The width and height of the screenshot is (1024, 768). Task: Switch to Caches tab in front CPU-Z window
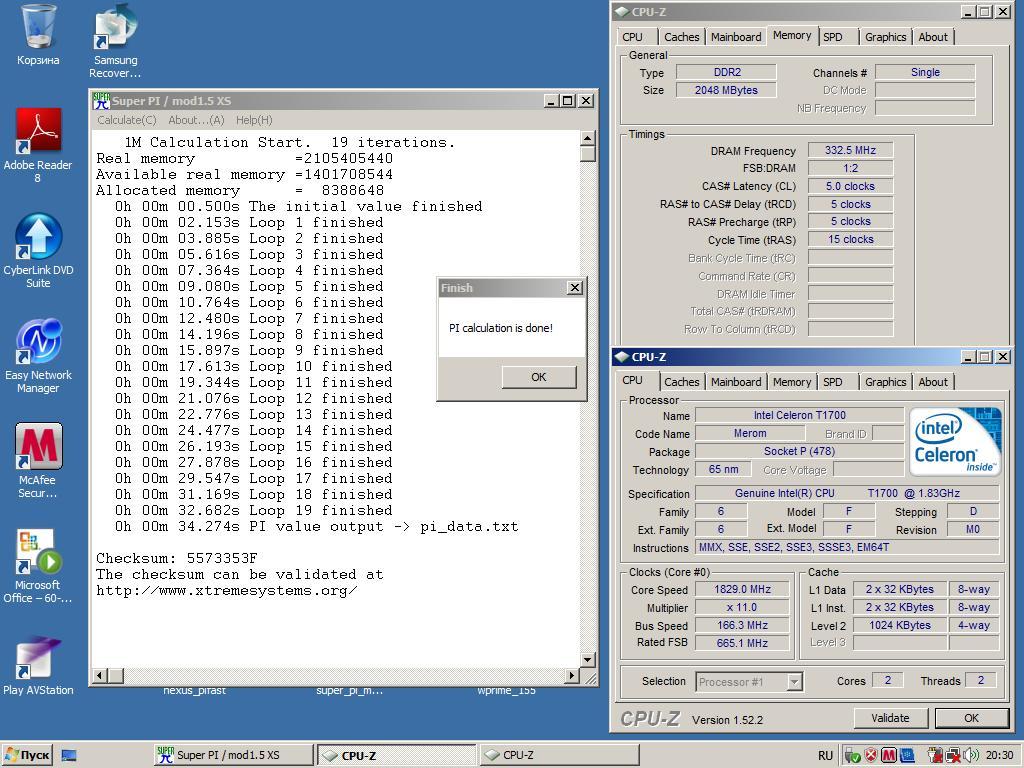point(681,382)
